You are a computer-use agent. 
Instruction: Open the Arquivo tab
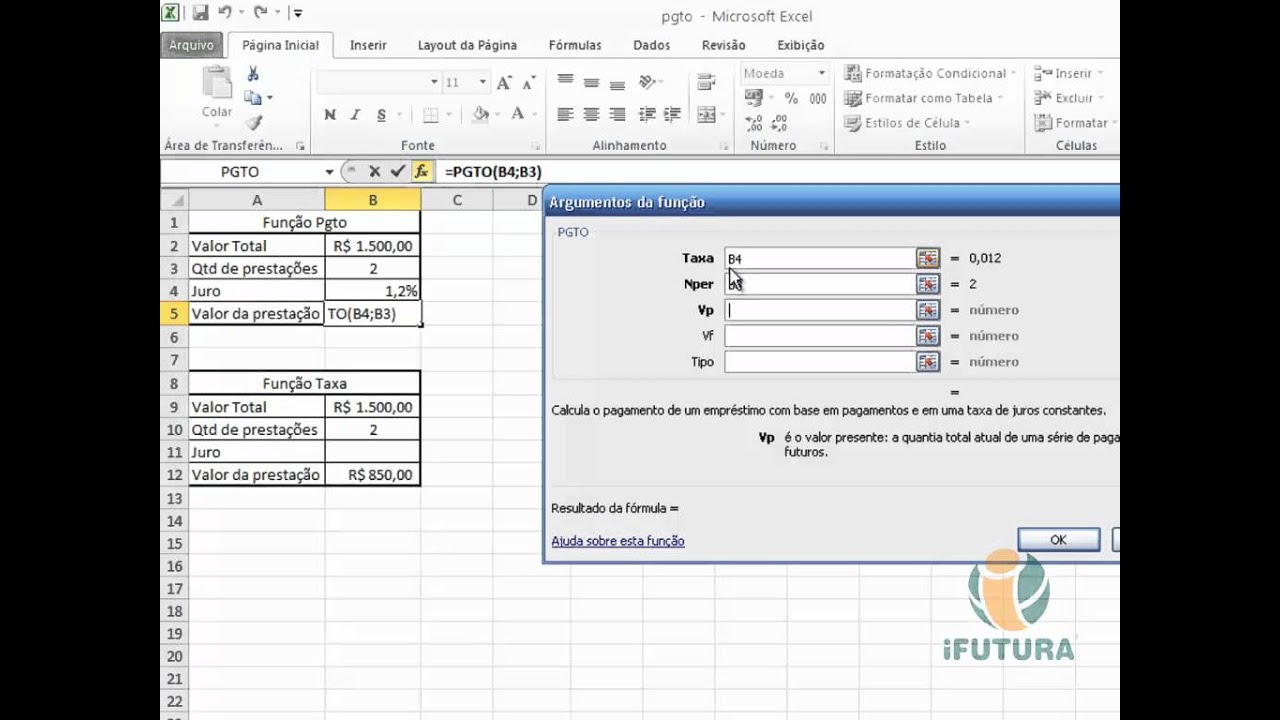point(191,45)
